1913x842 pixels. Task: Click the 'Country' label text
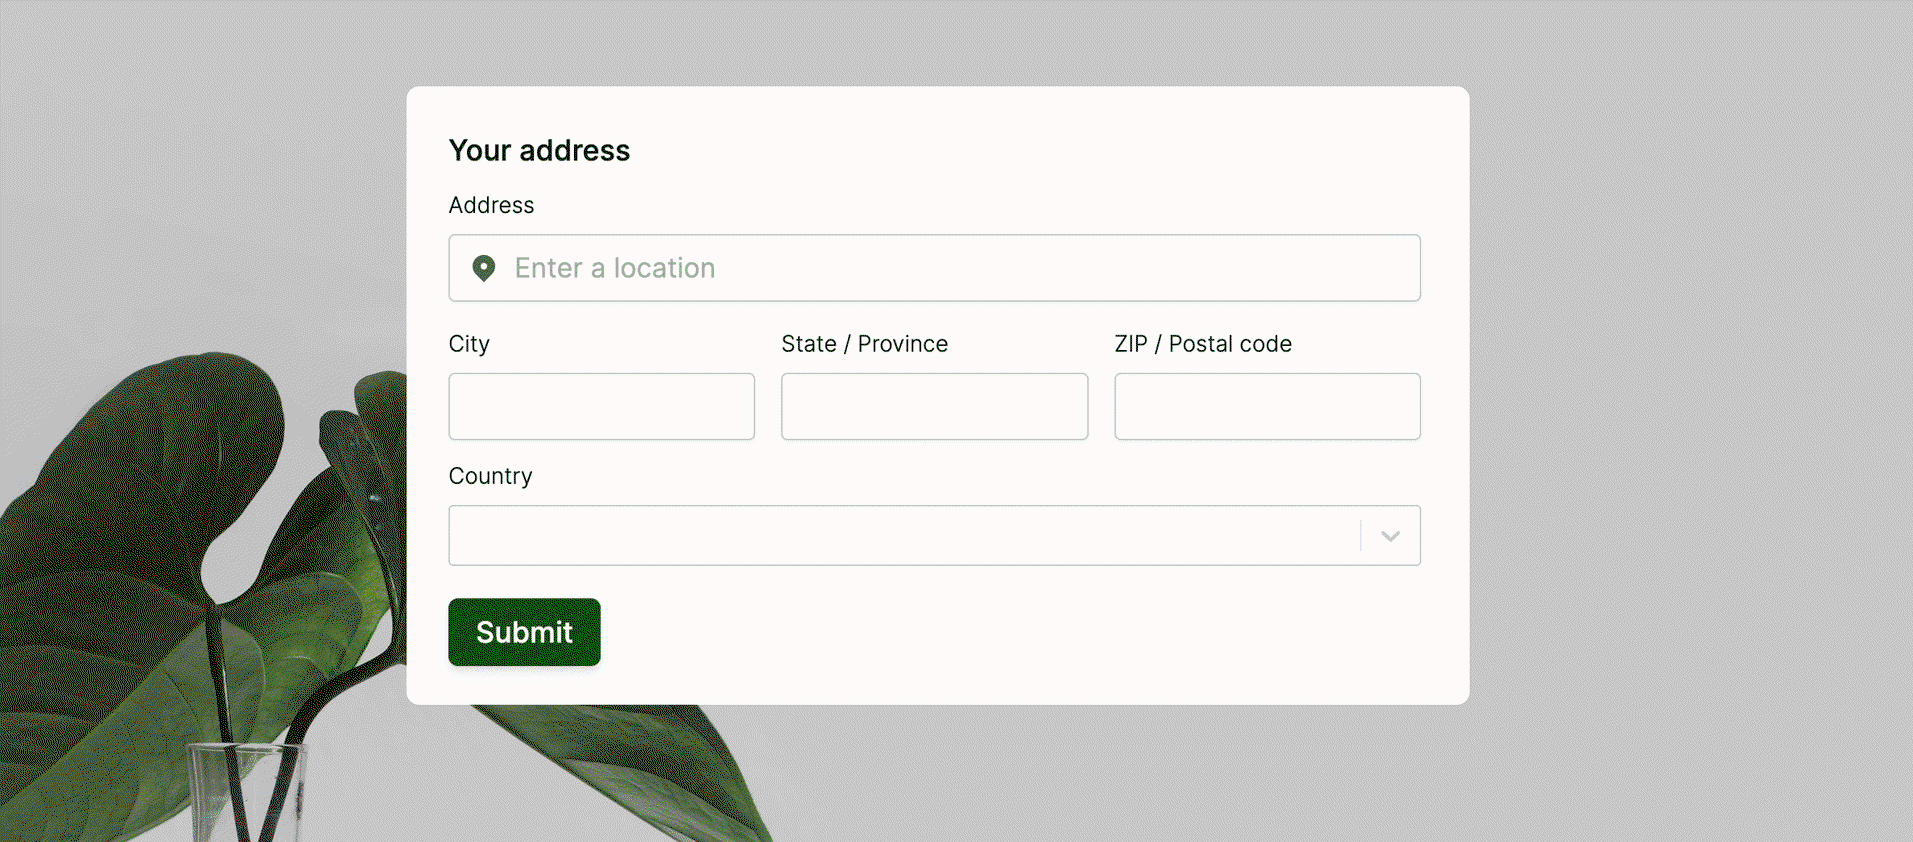click(x=490, y=476)
